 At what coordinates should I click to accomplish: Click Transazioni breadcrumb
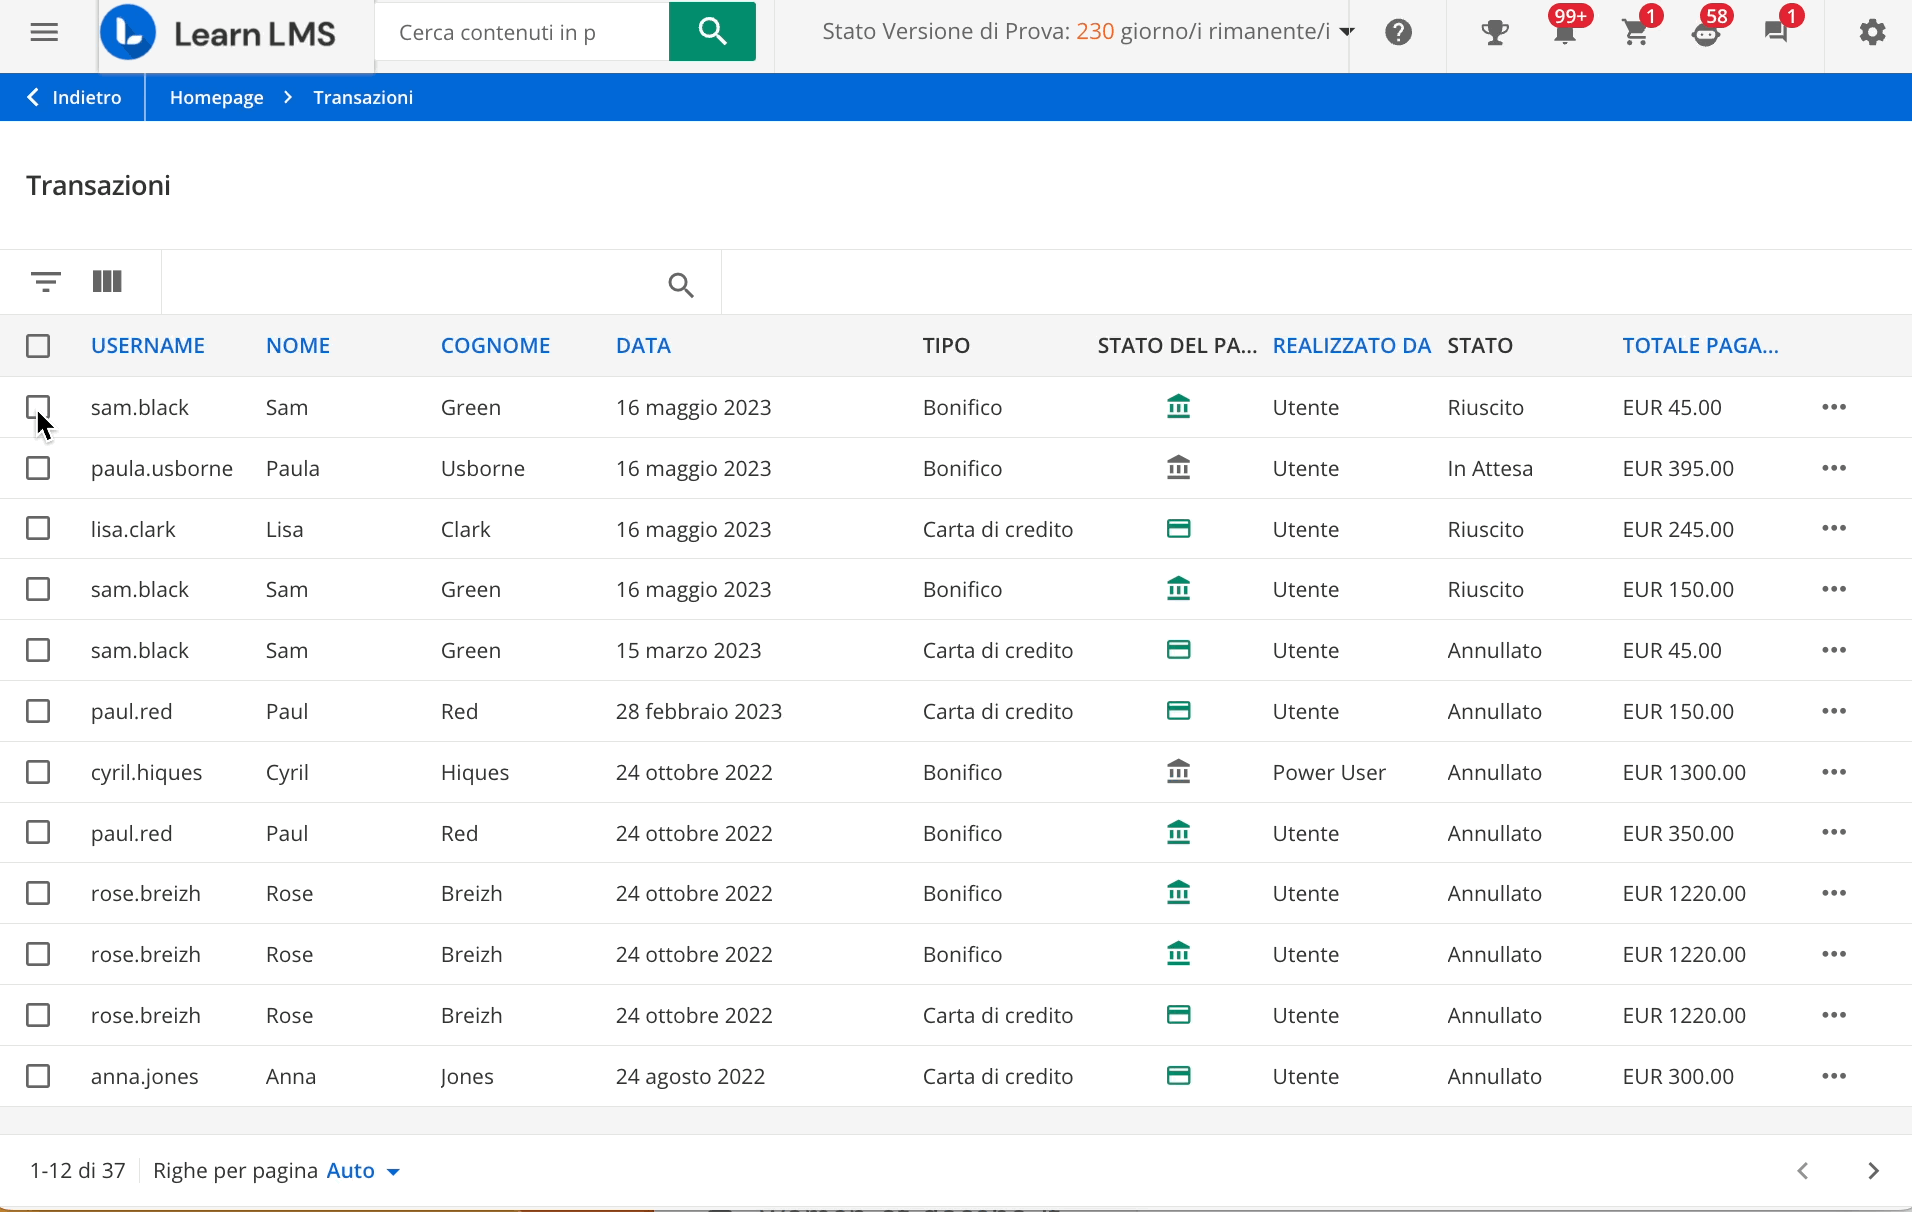(x=363, y=97)
